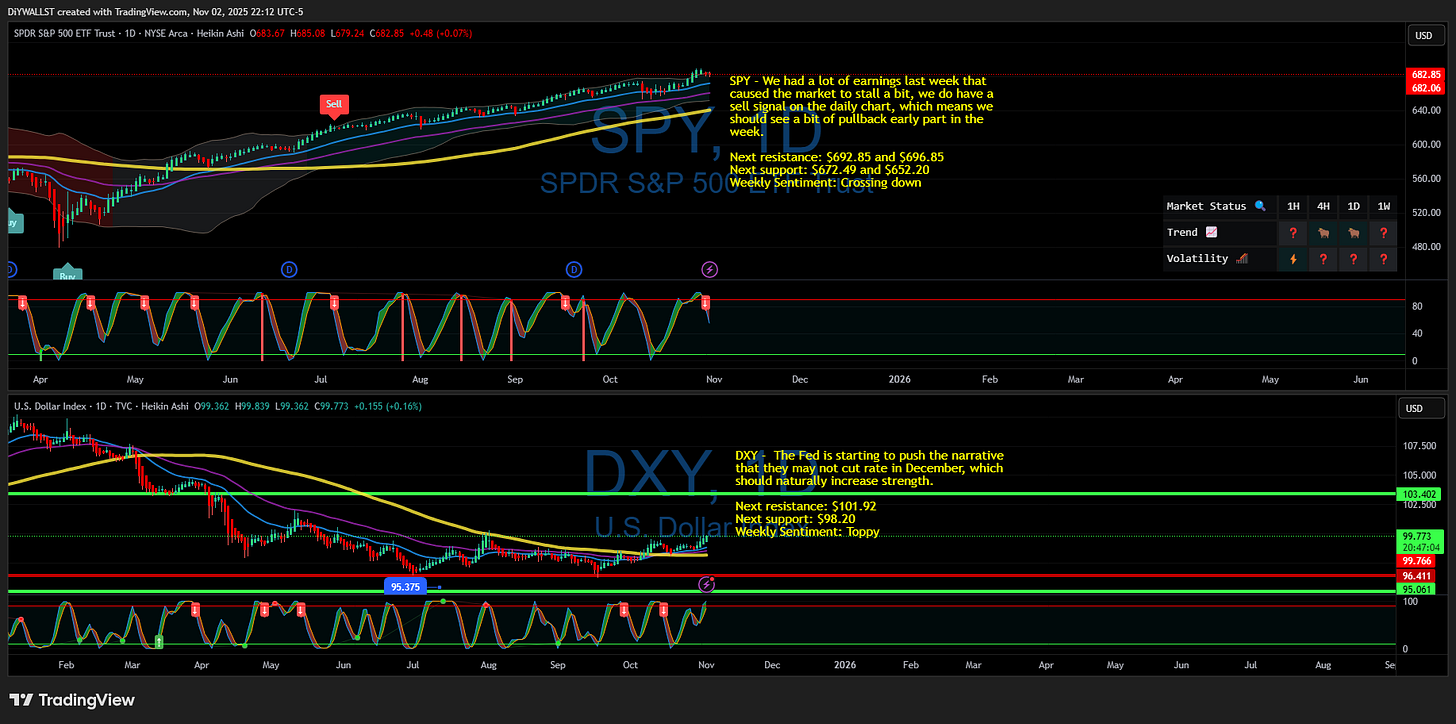Viewport: 1456px width, 724px height.
Task: Click the roller coaster icon beside Volatility
Action: click(1240, 258)
